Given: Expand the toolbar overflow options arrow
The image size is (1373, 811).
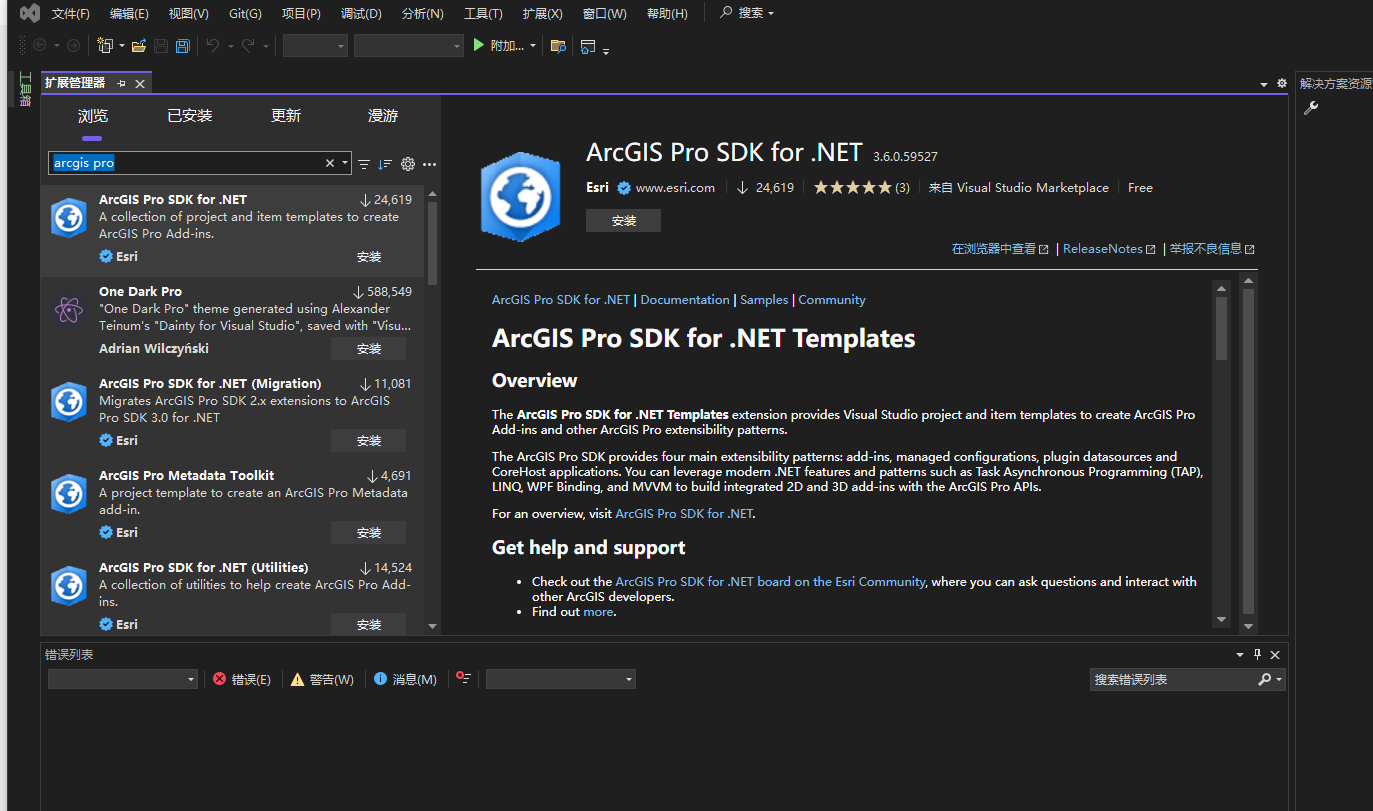Looking at the screenshot, I should coord(606,50).
